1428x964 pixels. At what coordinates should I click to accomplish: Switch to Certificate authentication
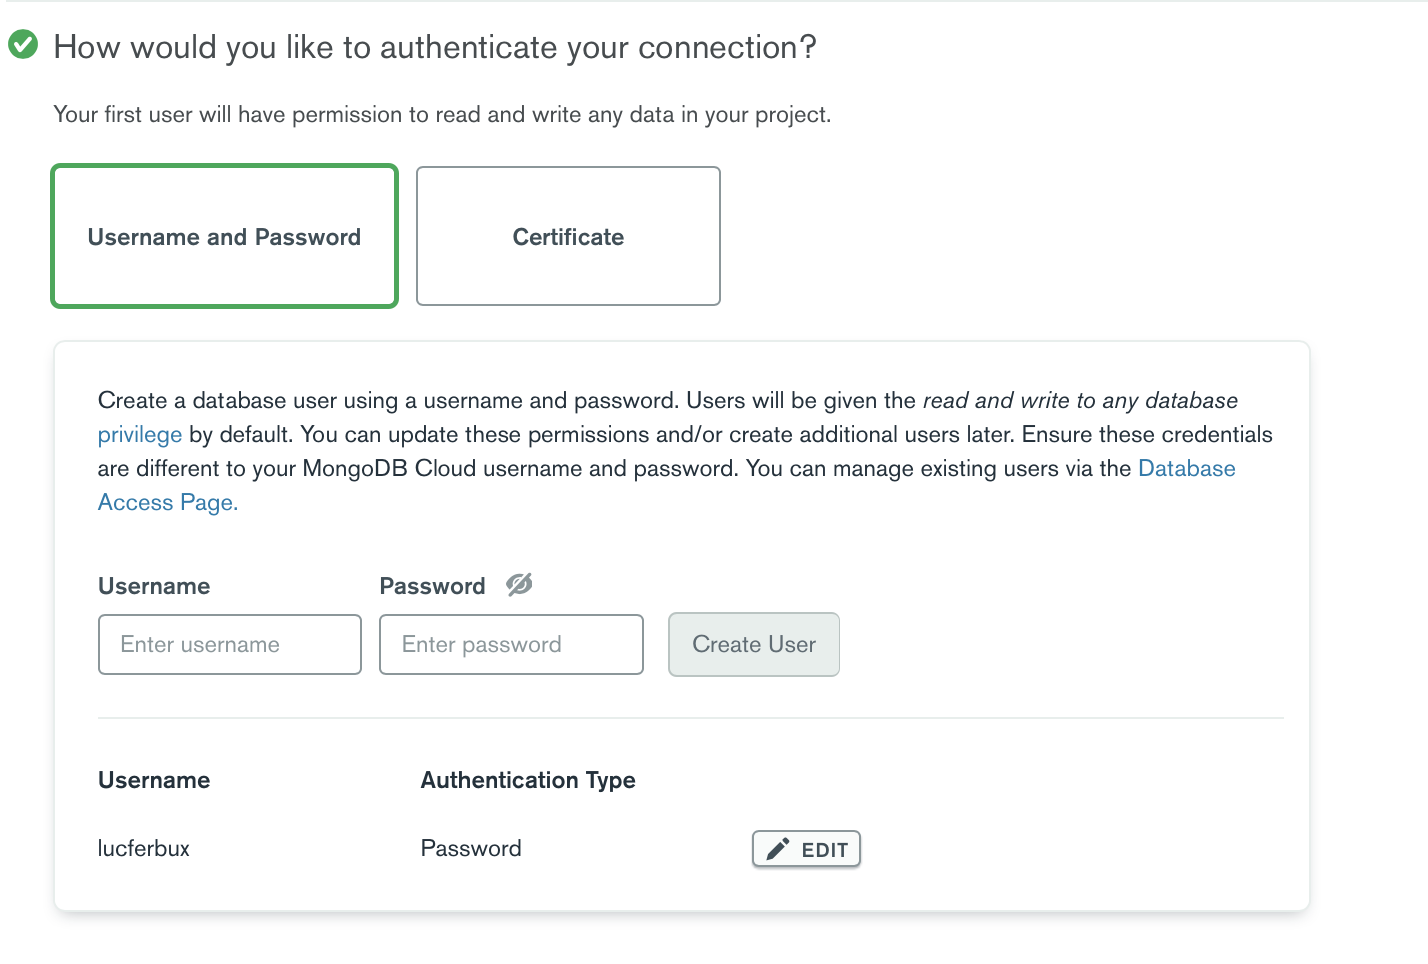tap(568, 237)
